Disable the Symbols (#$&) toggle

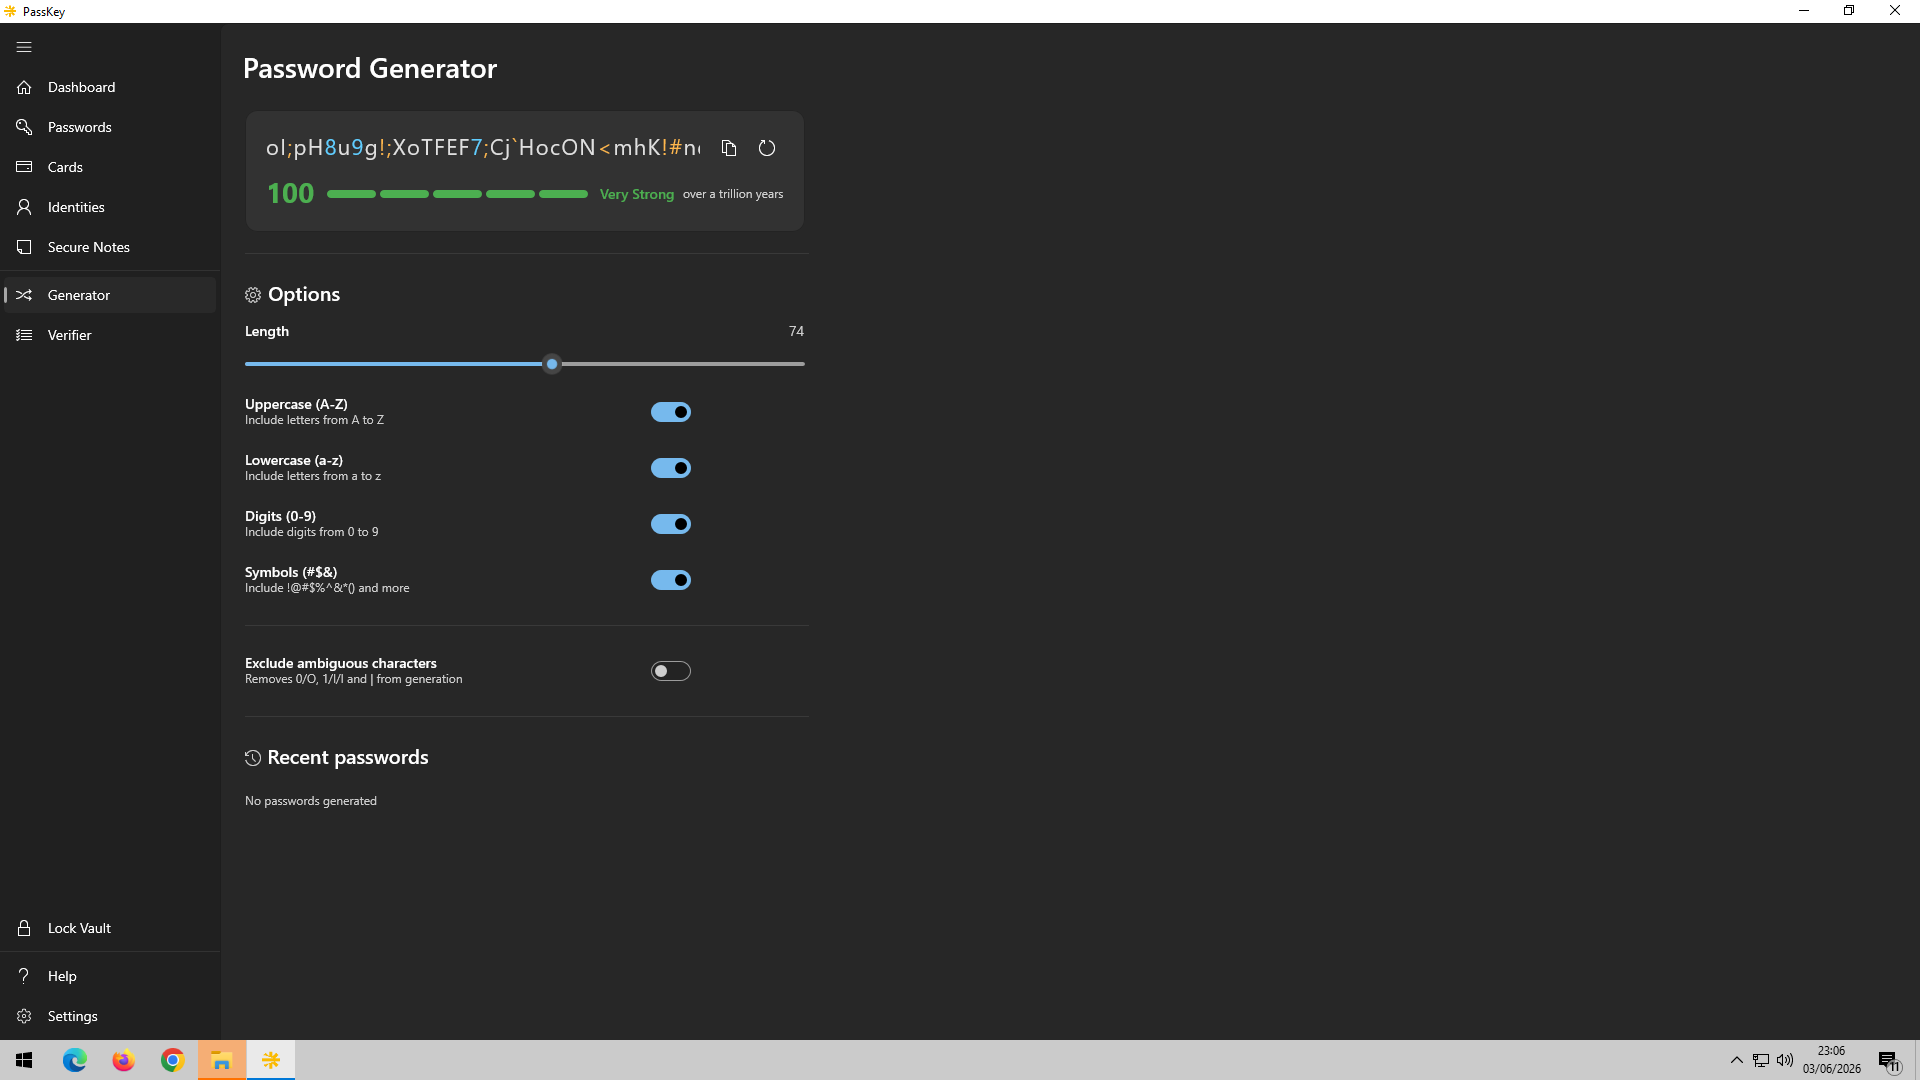pos(671,580)
